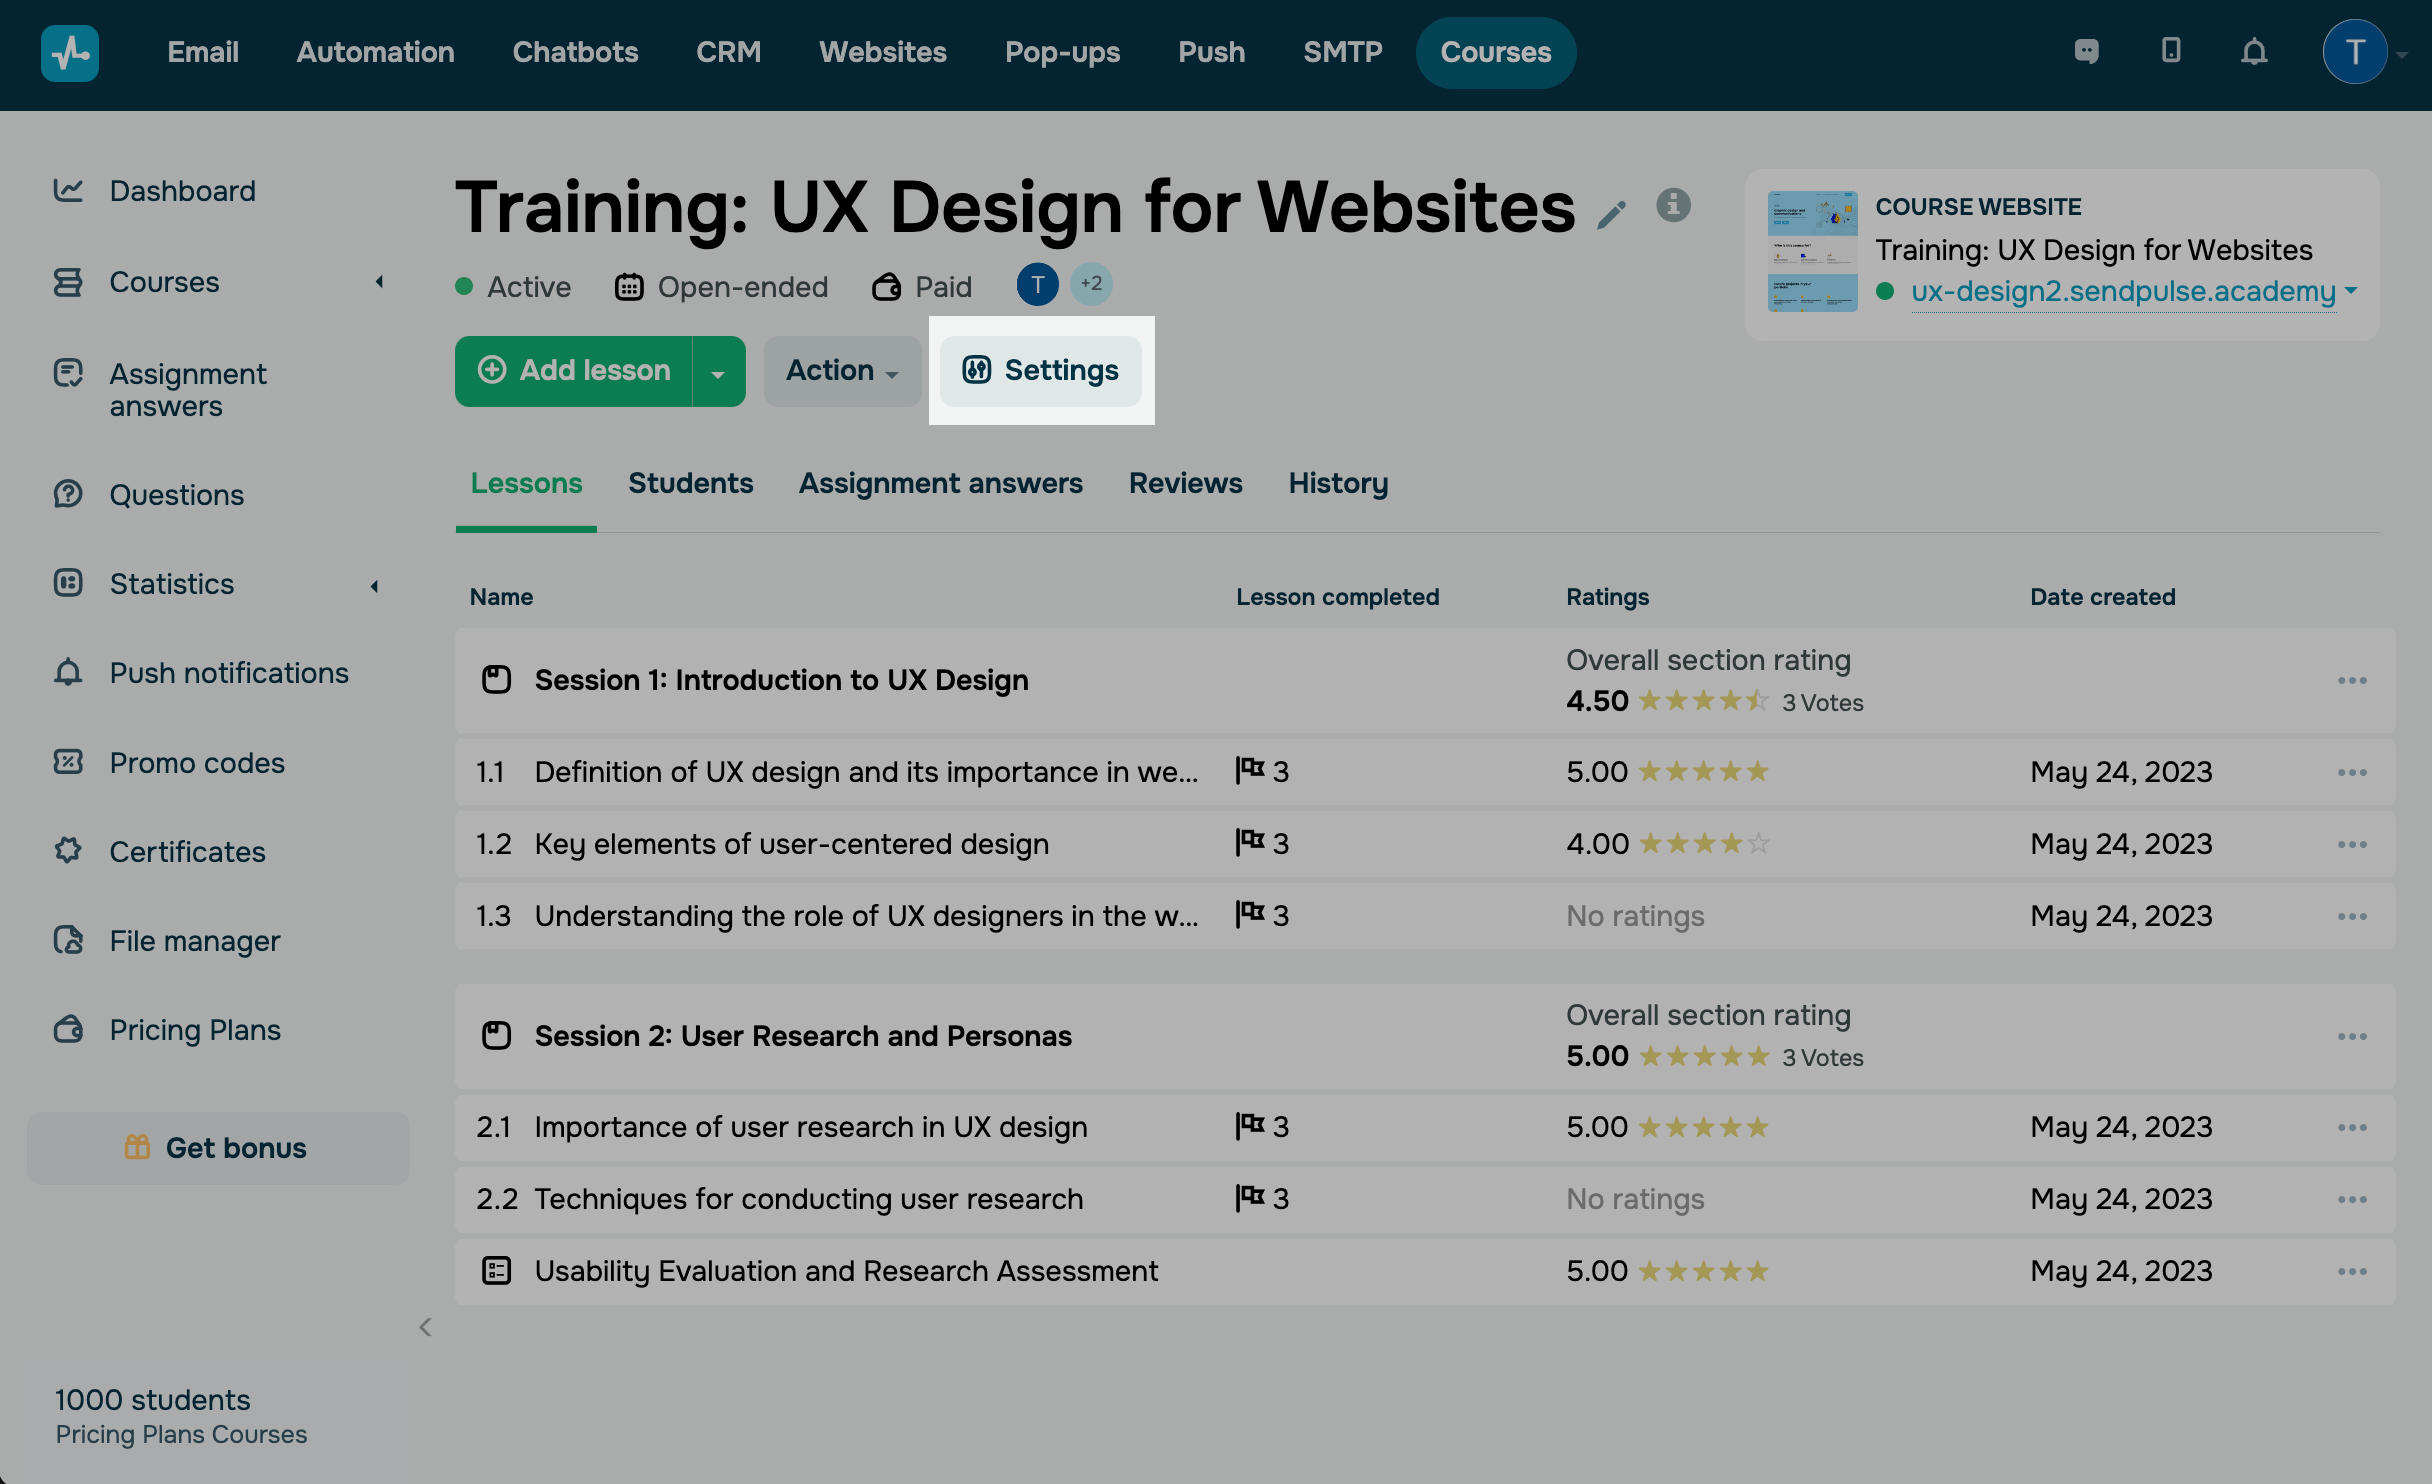The width and height of the screenshot is (2432, 1484).
Task: Click the SendPulse logo icon
Action: coord(69,52)
